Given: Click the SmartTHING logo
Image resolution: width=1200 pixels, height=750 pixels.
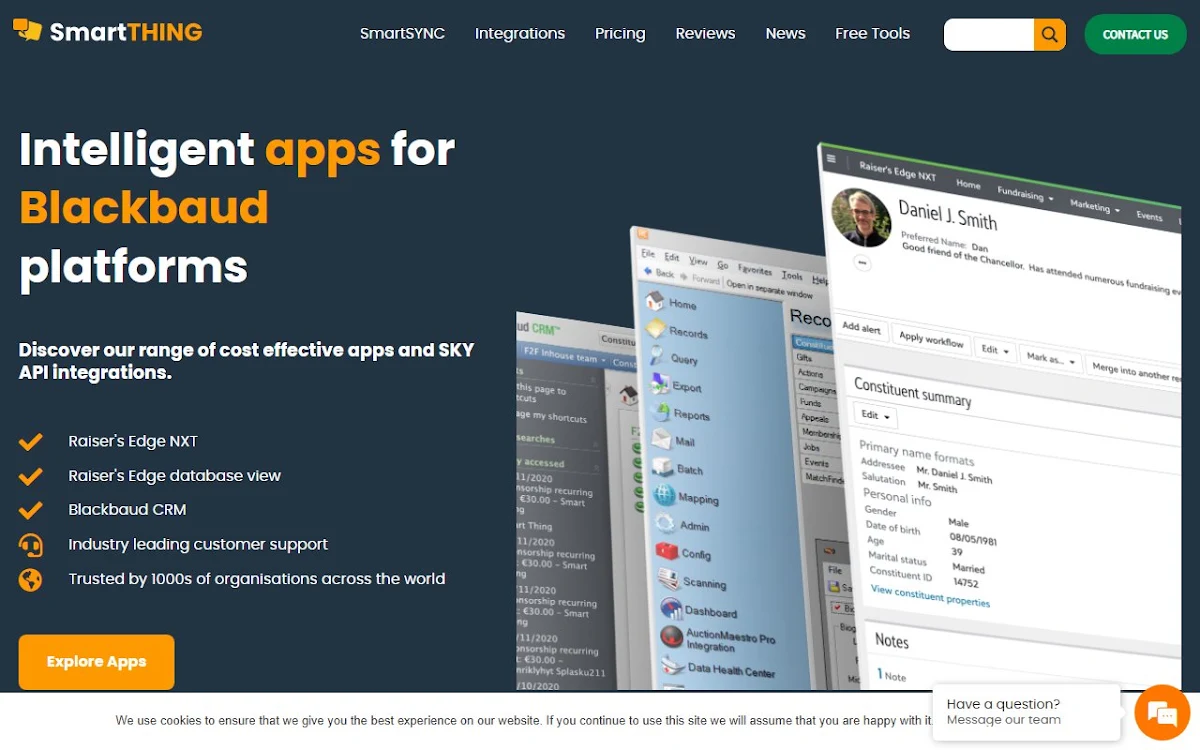Looking at the screenshot, I should point(107,31).
